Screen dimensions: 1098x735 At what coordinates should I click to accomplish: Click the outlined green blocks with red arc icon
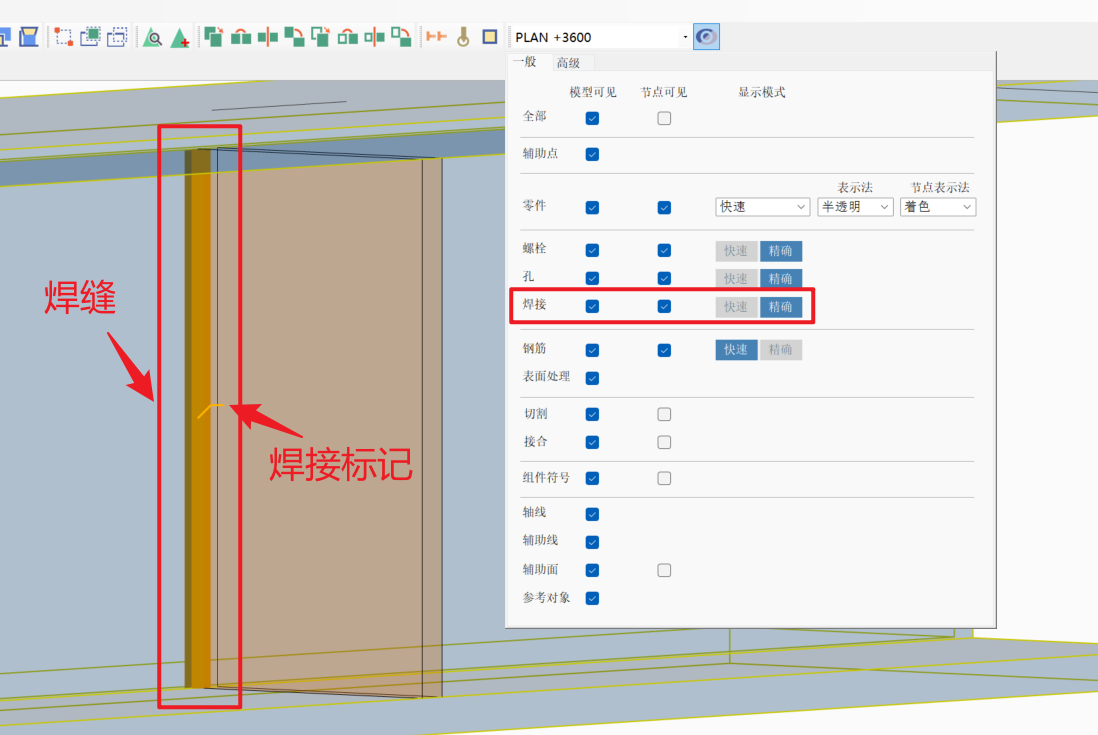348,36
